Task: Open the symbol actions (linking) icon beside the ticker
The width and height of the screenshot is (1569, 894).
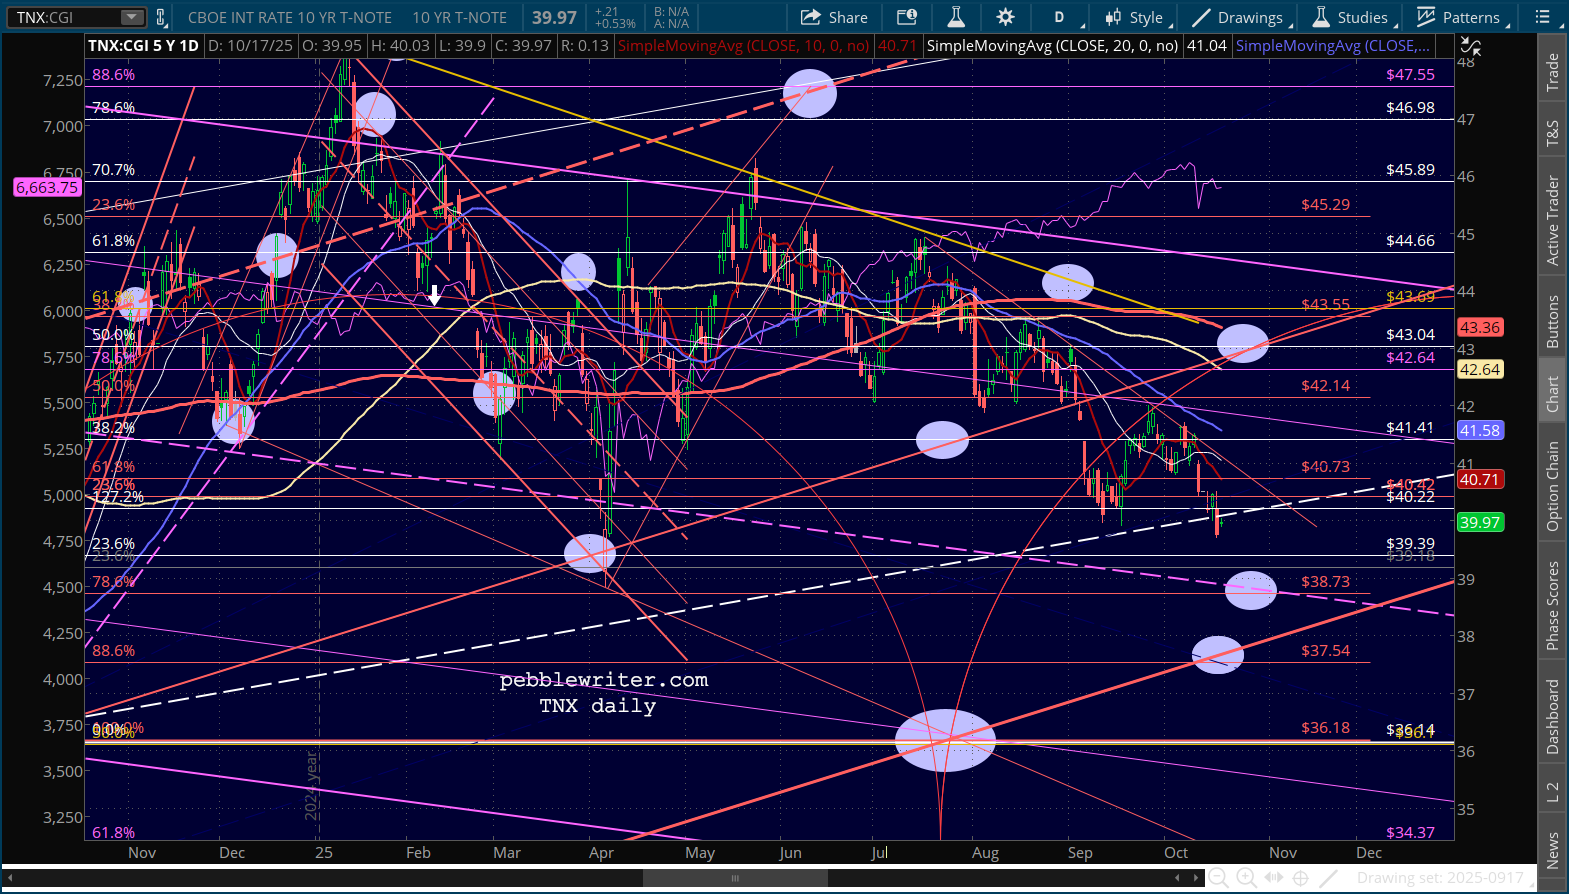Action: point(161,17)
